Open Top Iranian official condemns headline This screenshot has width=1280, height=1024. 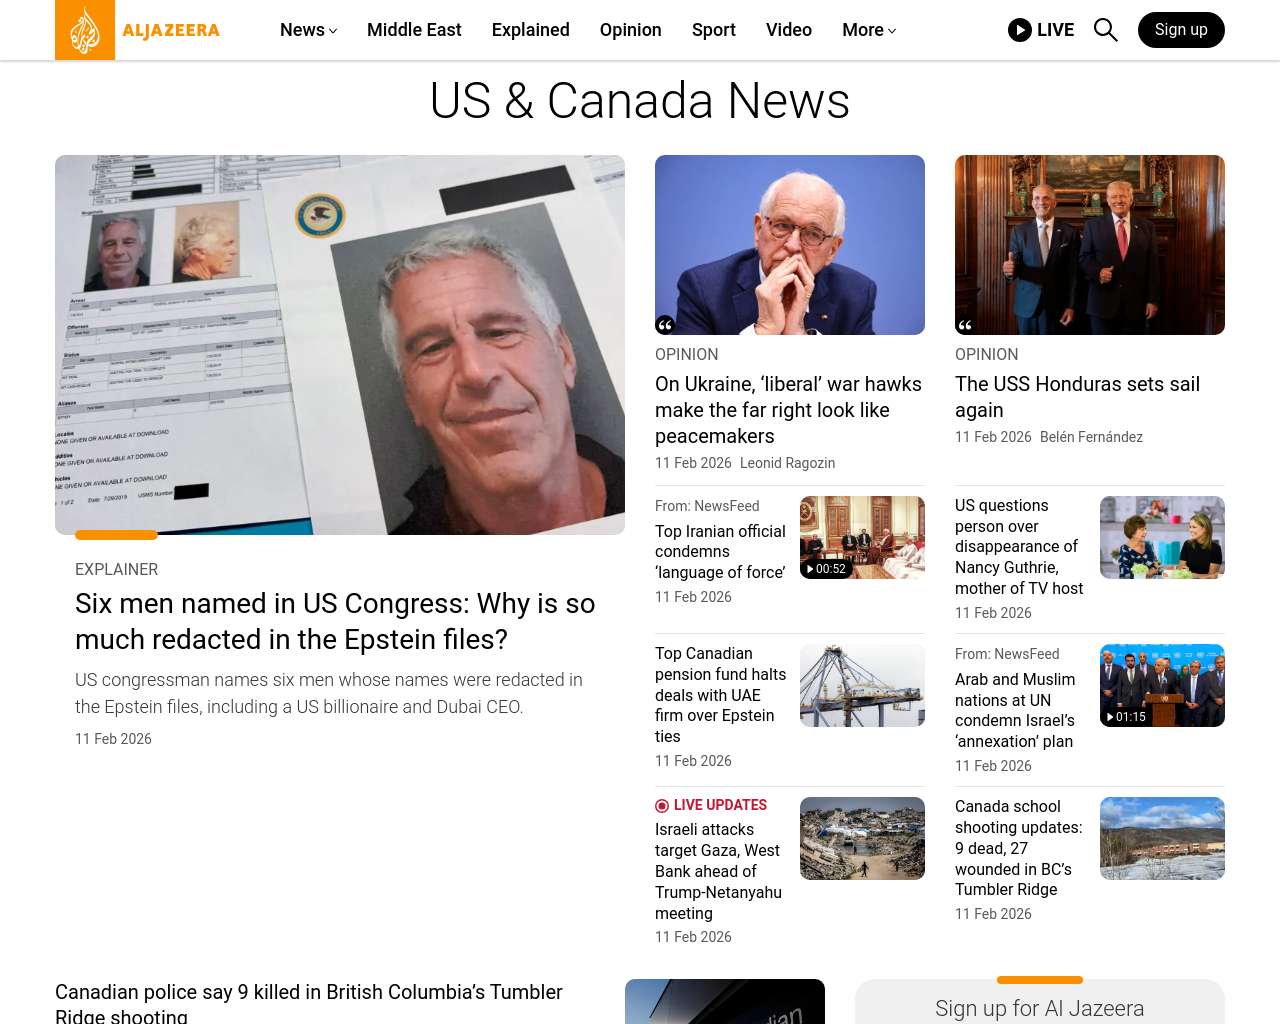click(720, 552)
